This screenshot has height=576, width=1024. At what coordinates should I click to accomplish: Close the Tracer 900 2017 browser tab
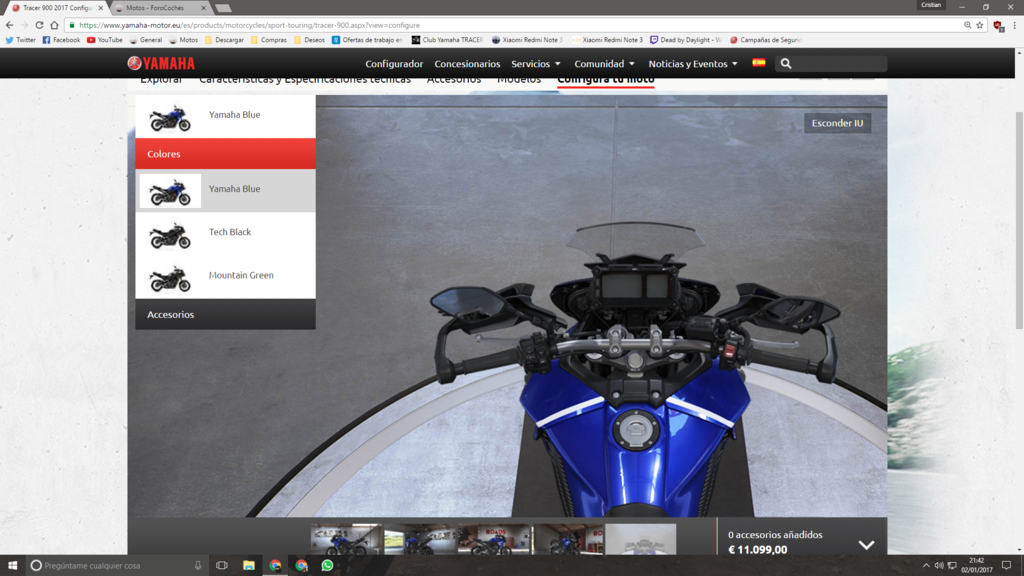[x=101, y=8]
